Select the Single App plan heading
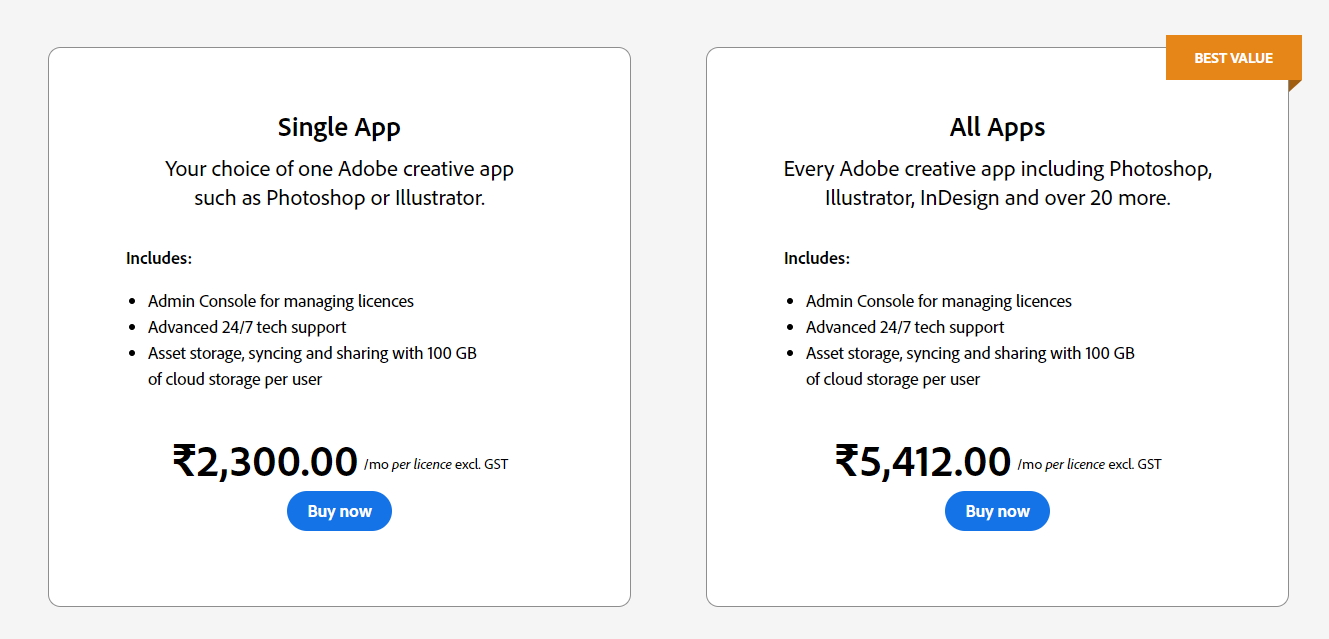The height and width of the screenshot is (639, 1329). pyautogui.click(x=339, y=127)
